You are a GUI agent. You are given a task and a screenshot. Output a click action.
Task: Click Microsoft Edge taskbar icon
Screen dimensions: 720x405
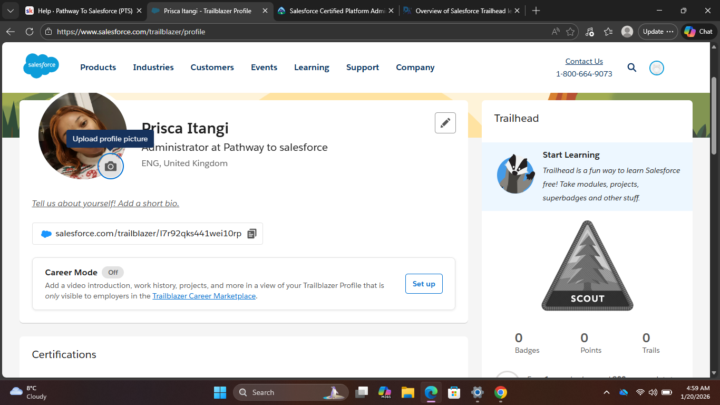(x=431, y=393)
